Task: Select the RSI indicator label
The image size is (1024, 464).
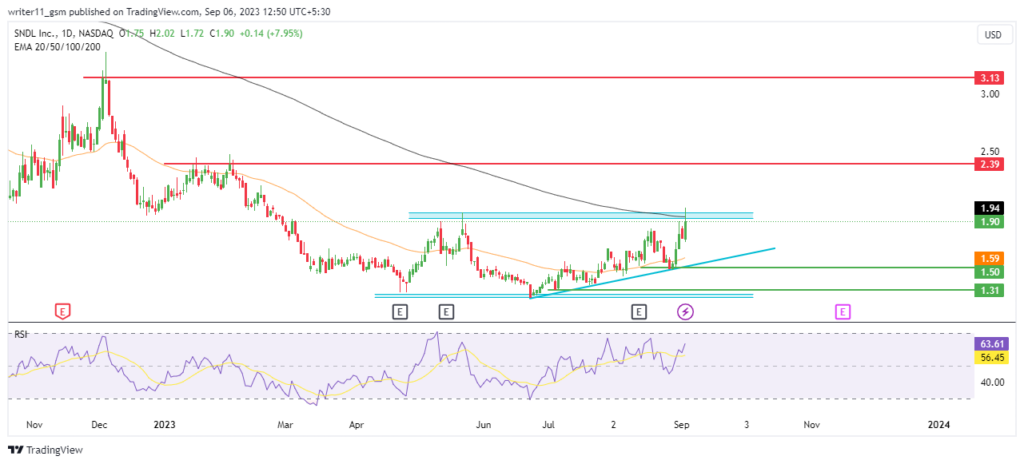Action: (x=20, y=334)
